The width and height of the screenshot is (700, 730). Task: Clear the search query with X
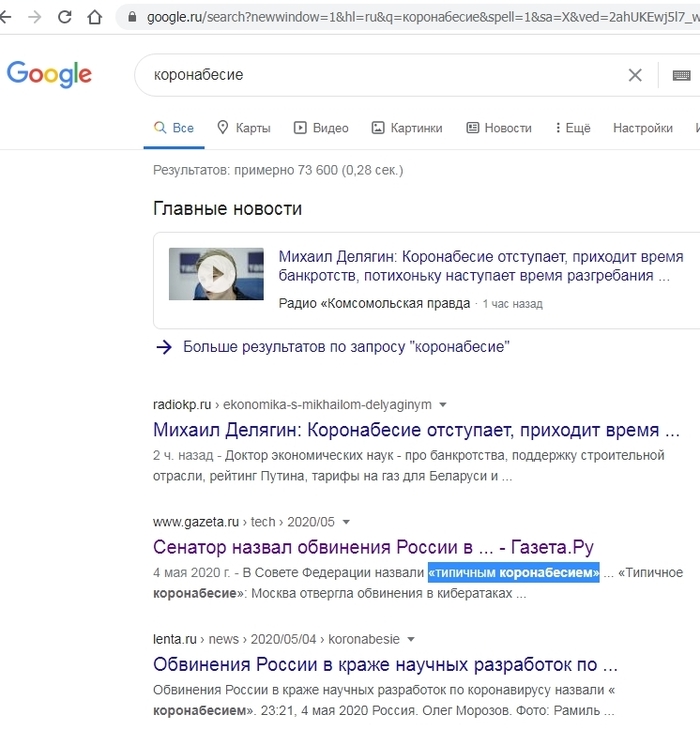pos(635,75)
